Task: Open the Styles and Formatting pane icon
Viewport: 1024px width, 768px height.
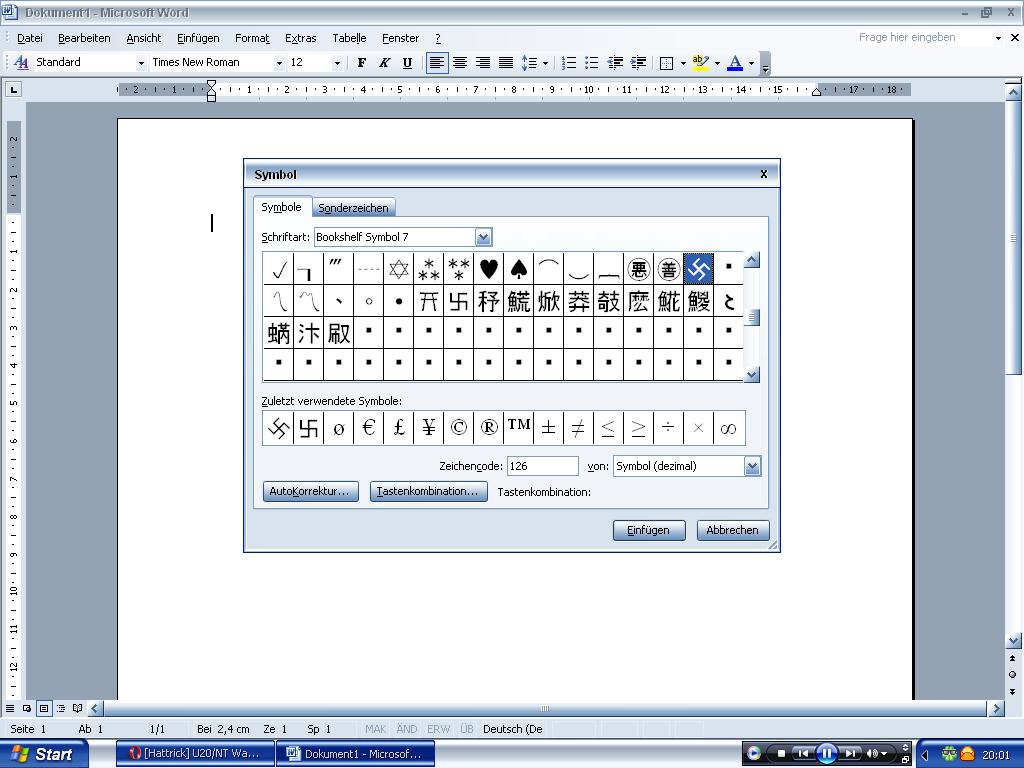Action: point(21,63)
